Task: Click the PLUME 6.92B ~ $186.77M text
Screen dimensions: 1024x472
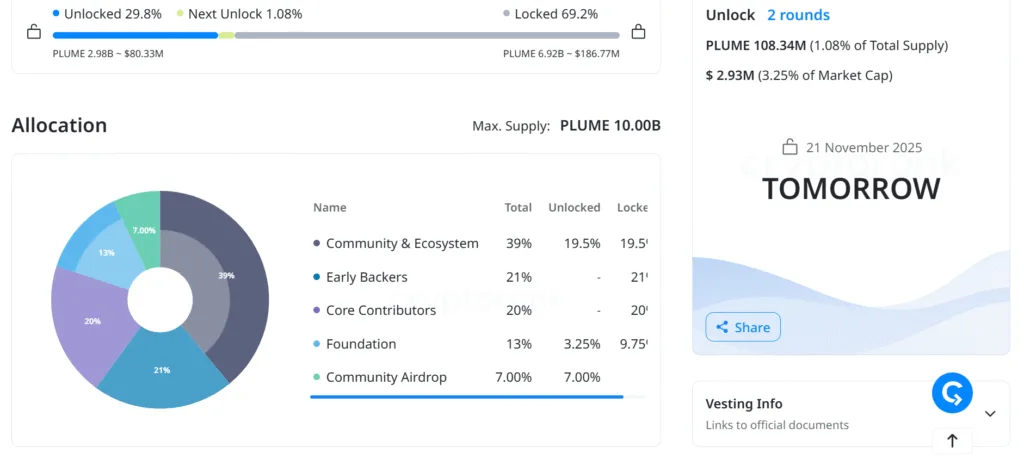Action: click(x=561, y=54)
